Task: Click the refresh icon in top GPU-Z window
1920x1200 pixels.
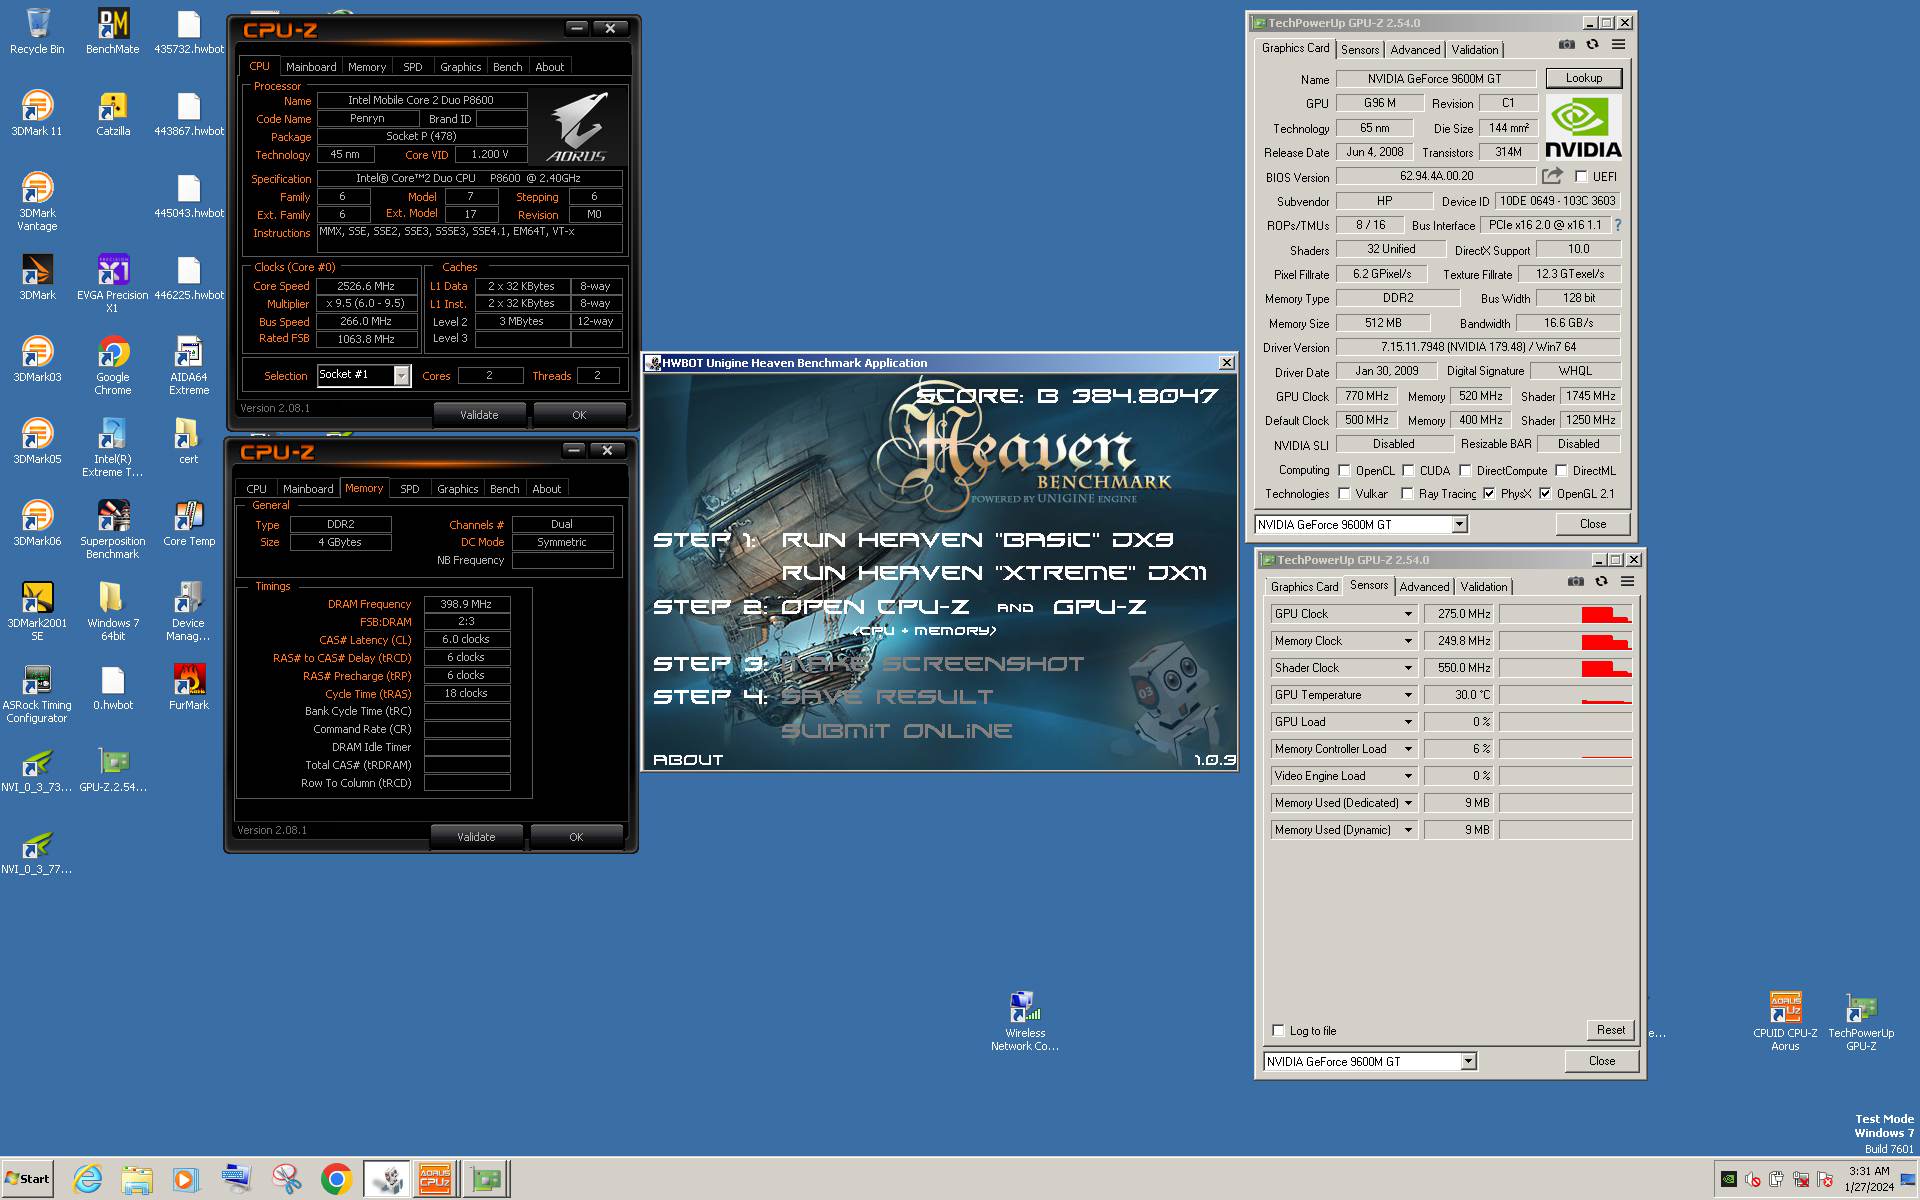Action: coord(1592,45)
